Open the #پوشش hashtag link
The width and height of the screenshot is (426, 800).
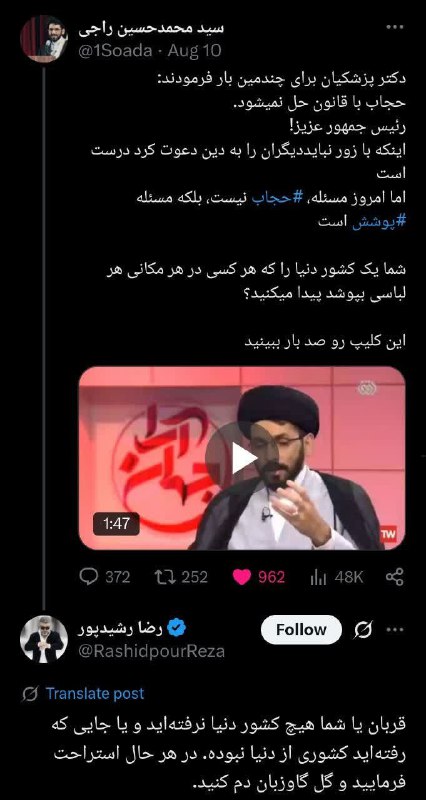[x=379, y=222]
